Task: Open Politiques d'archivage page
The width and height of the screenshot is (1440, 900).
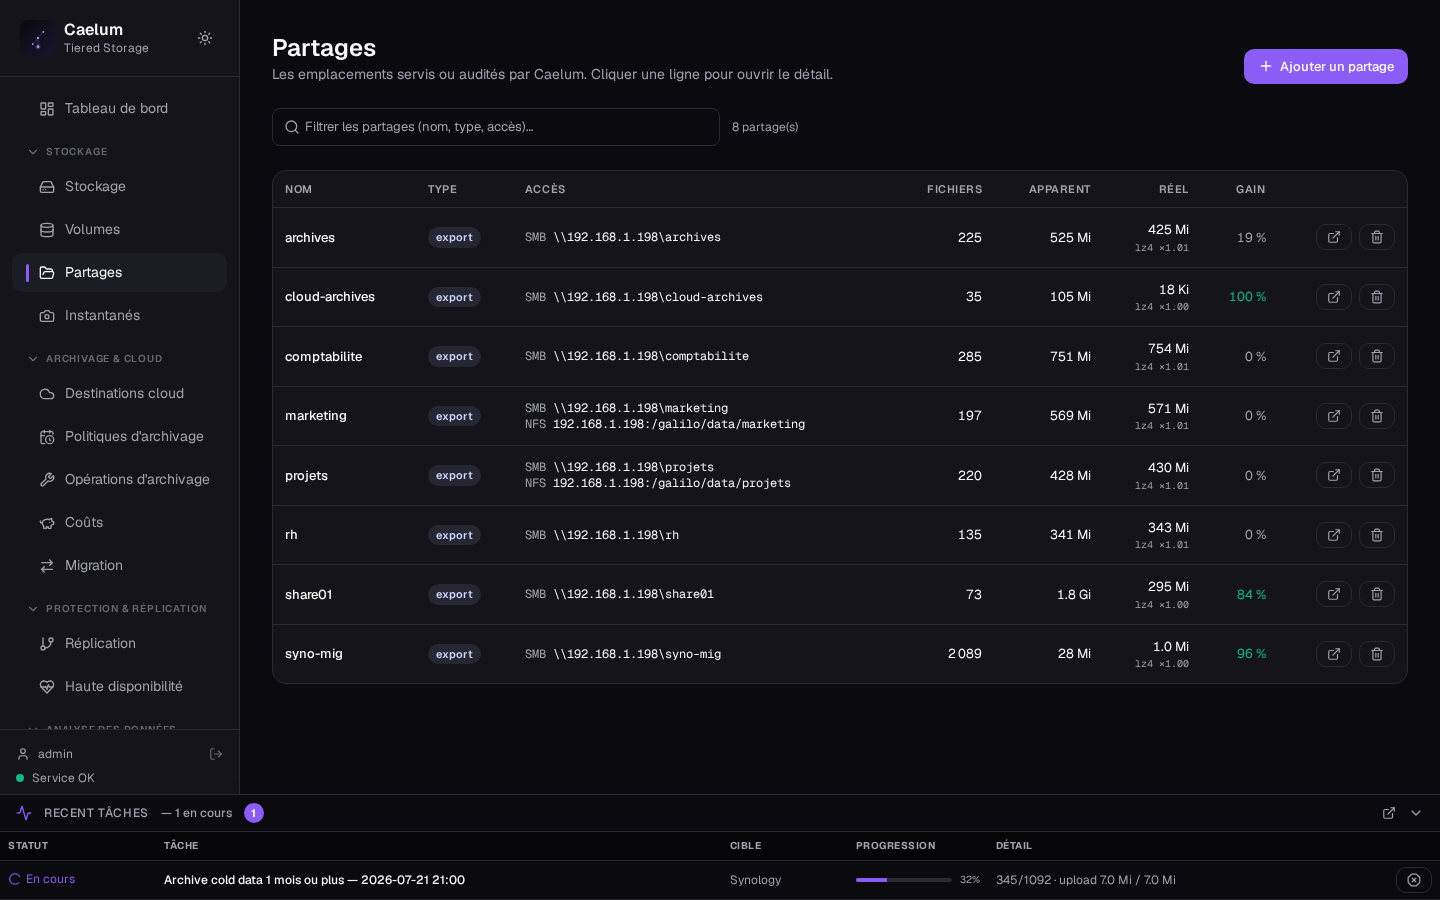Action: pyautogui.click(x=119, y=436)
